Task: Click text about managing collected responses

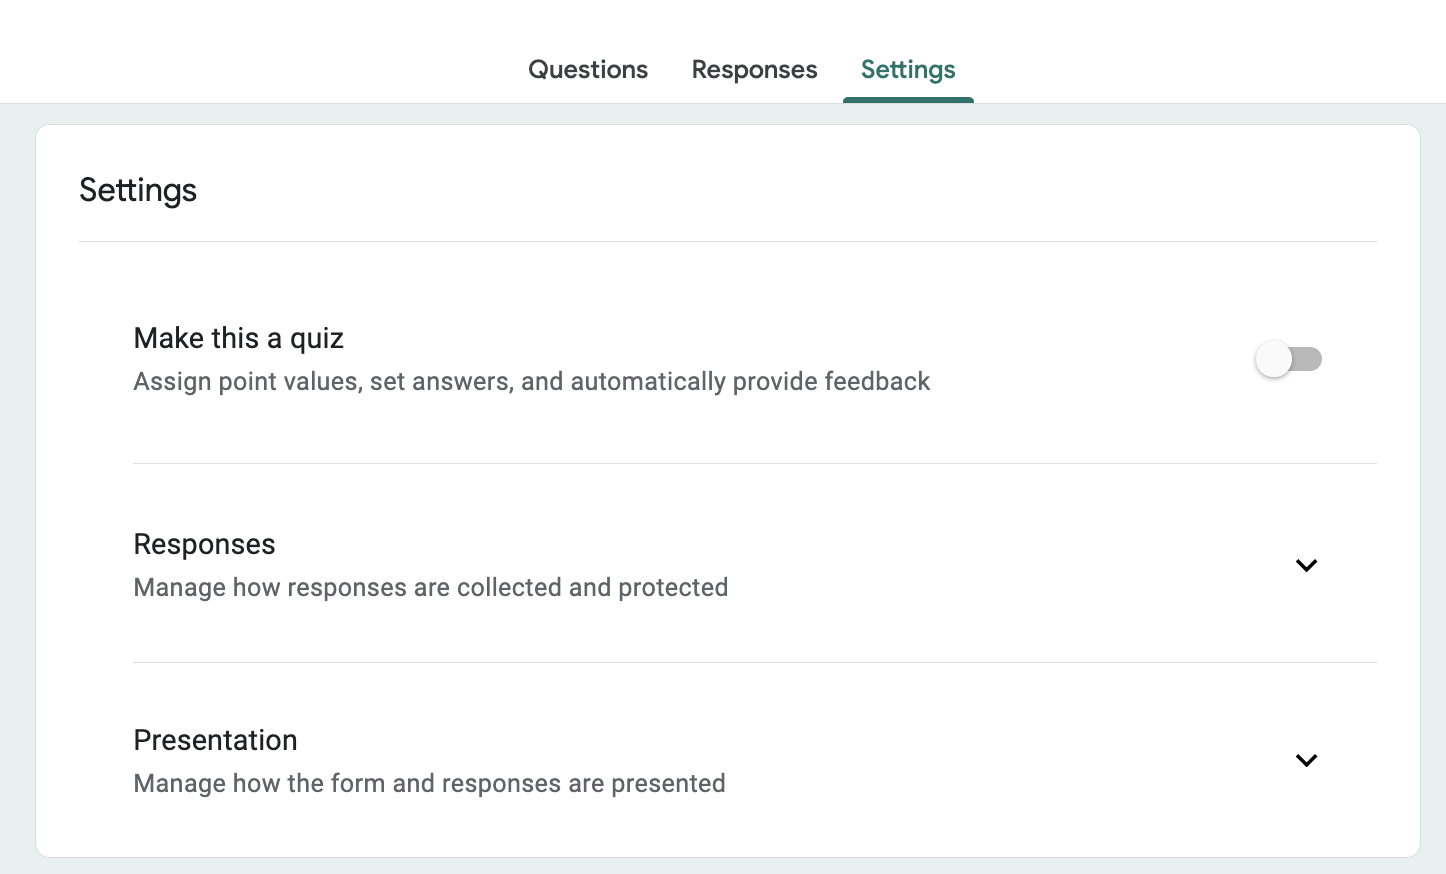Action: [431, 587]
